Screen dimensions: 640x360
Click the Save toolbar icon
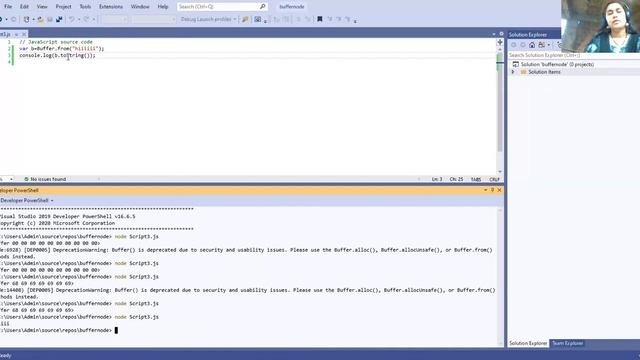pos(50,19)
